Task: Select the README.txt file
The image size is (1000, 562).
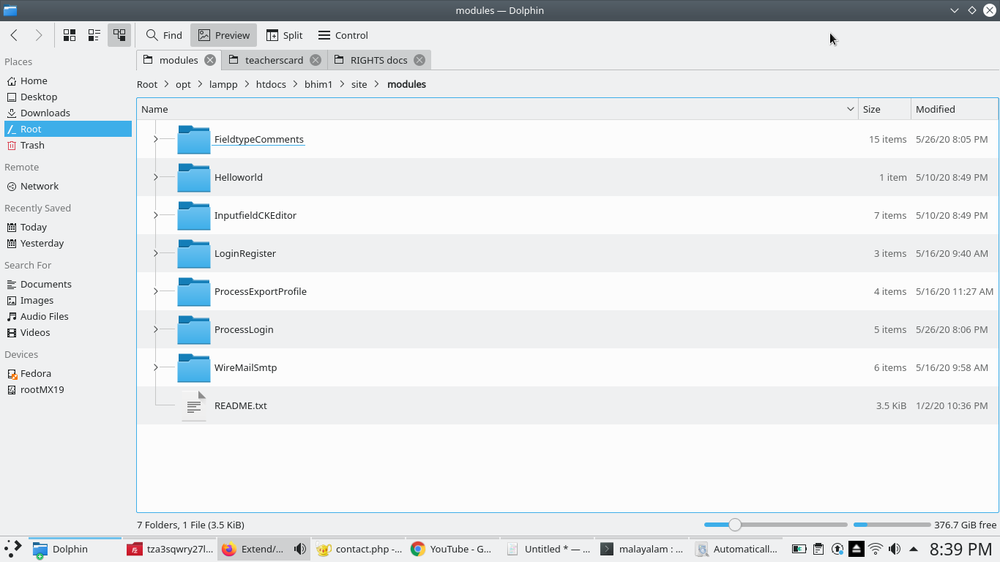Action: [x=240, y=406]
